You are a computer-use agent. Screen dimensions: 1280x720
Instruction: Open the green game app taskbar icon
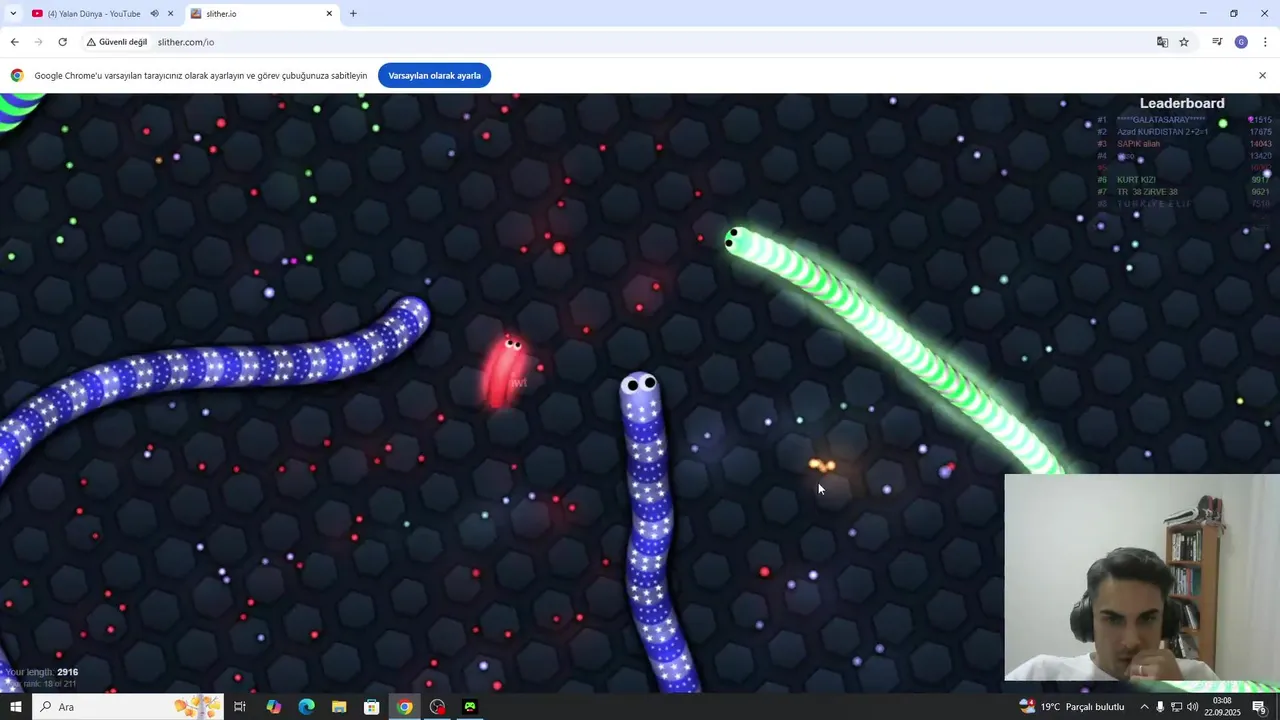pos(469,707)
